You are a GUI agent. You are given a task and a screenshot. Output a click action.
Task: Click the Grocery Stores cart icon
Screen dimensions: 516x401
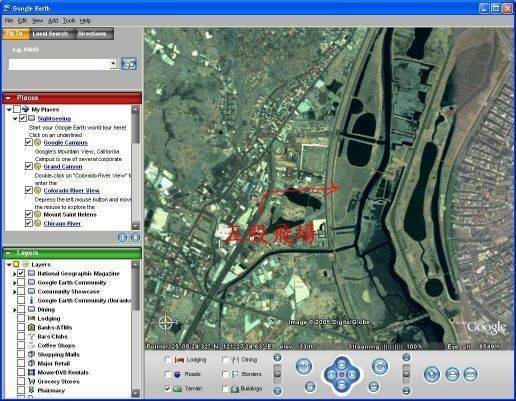click(x=31, y=381)
